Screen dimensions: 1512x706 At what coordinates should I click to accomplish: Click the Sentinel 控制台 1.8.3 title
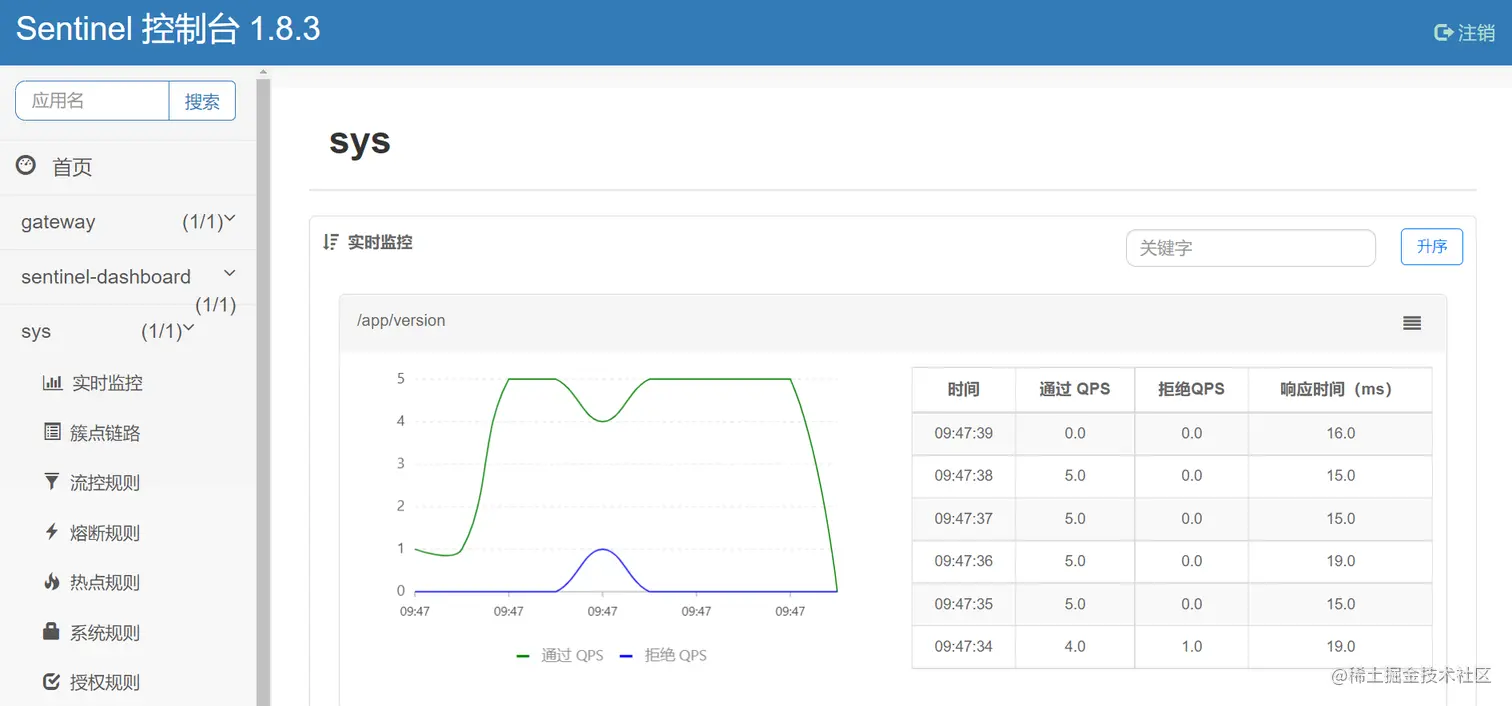(168, 29)
